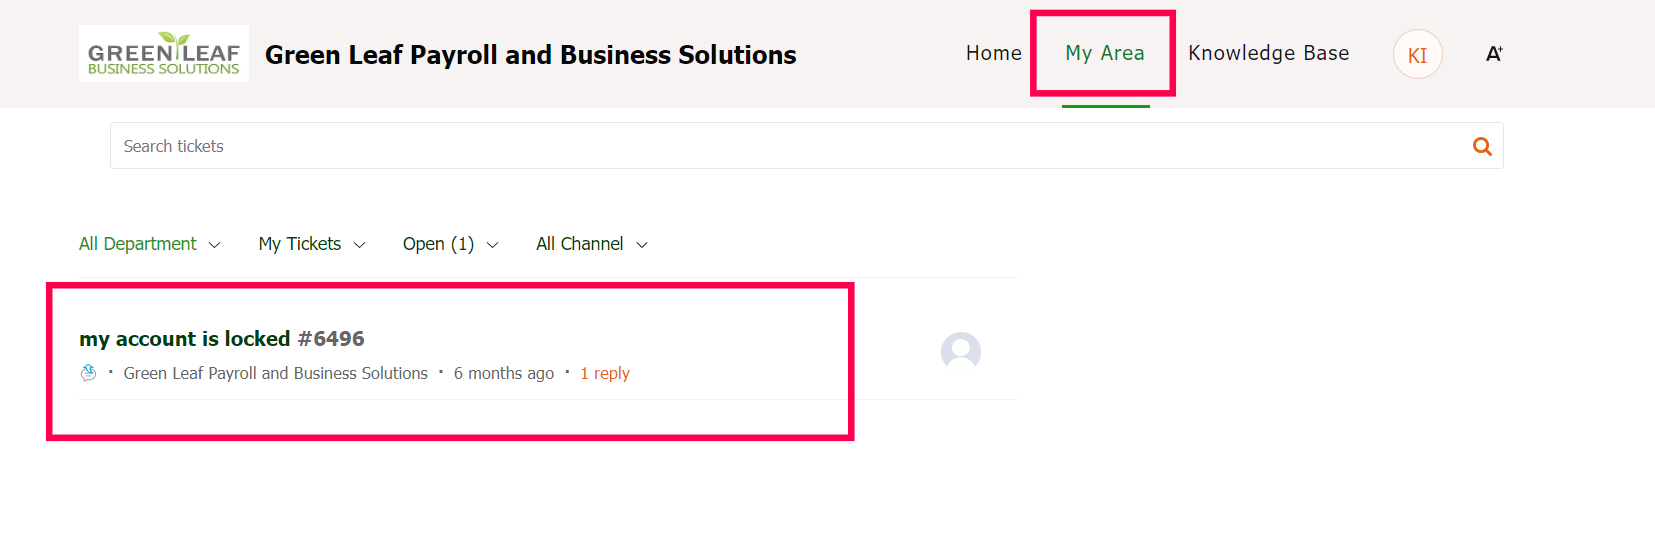Image resolution: width=1655 pixels, height=536 pixels.
Task: Click the grey assignee avatar on ticket row
Action: [x=961, y=352]
